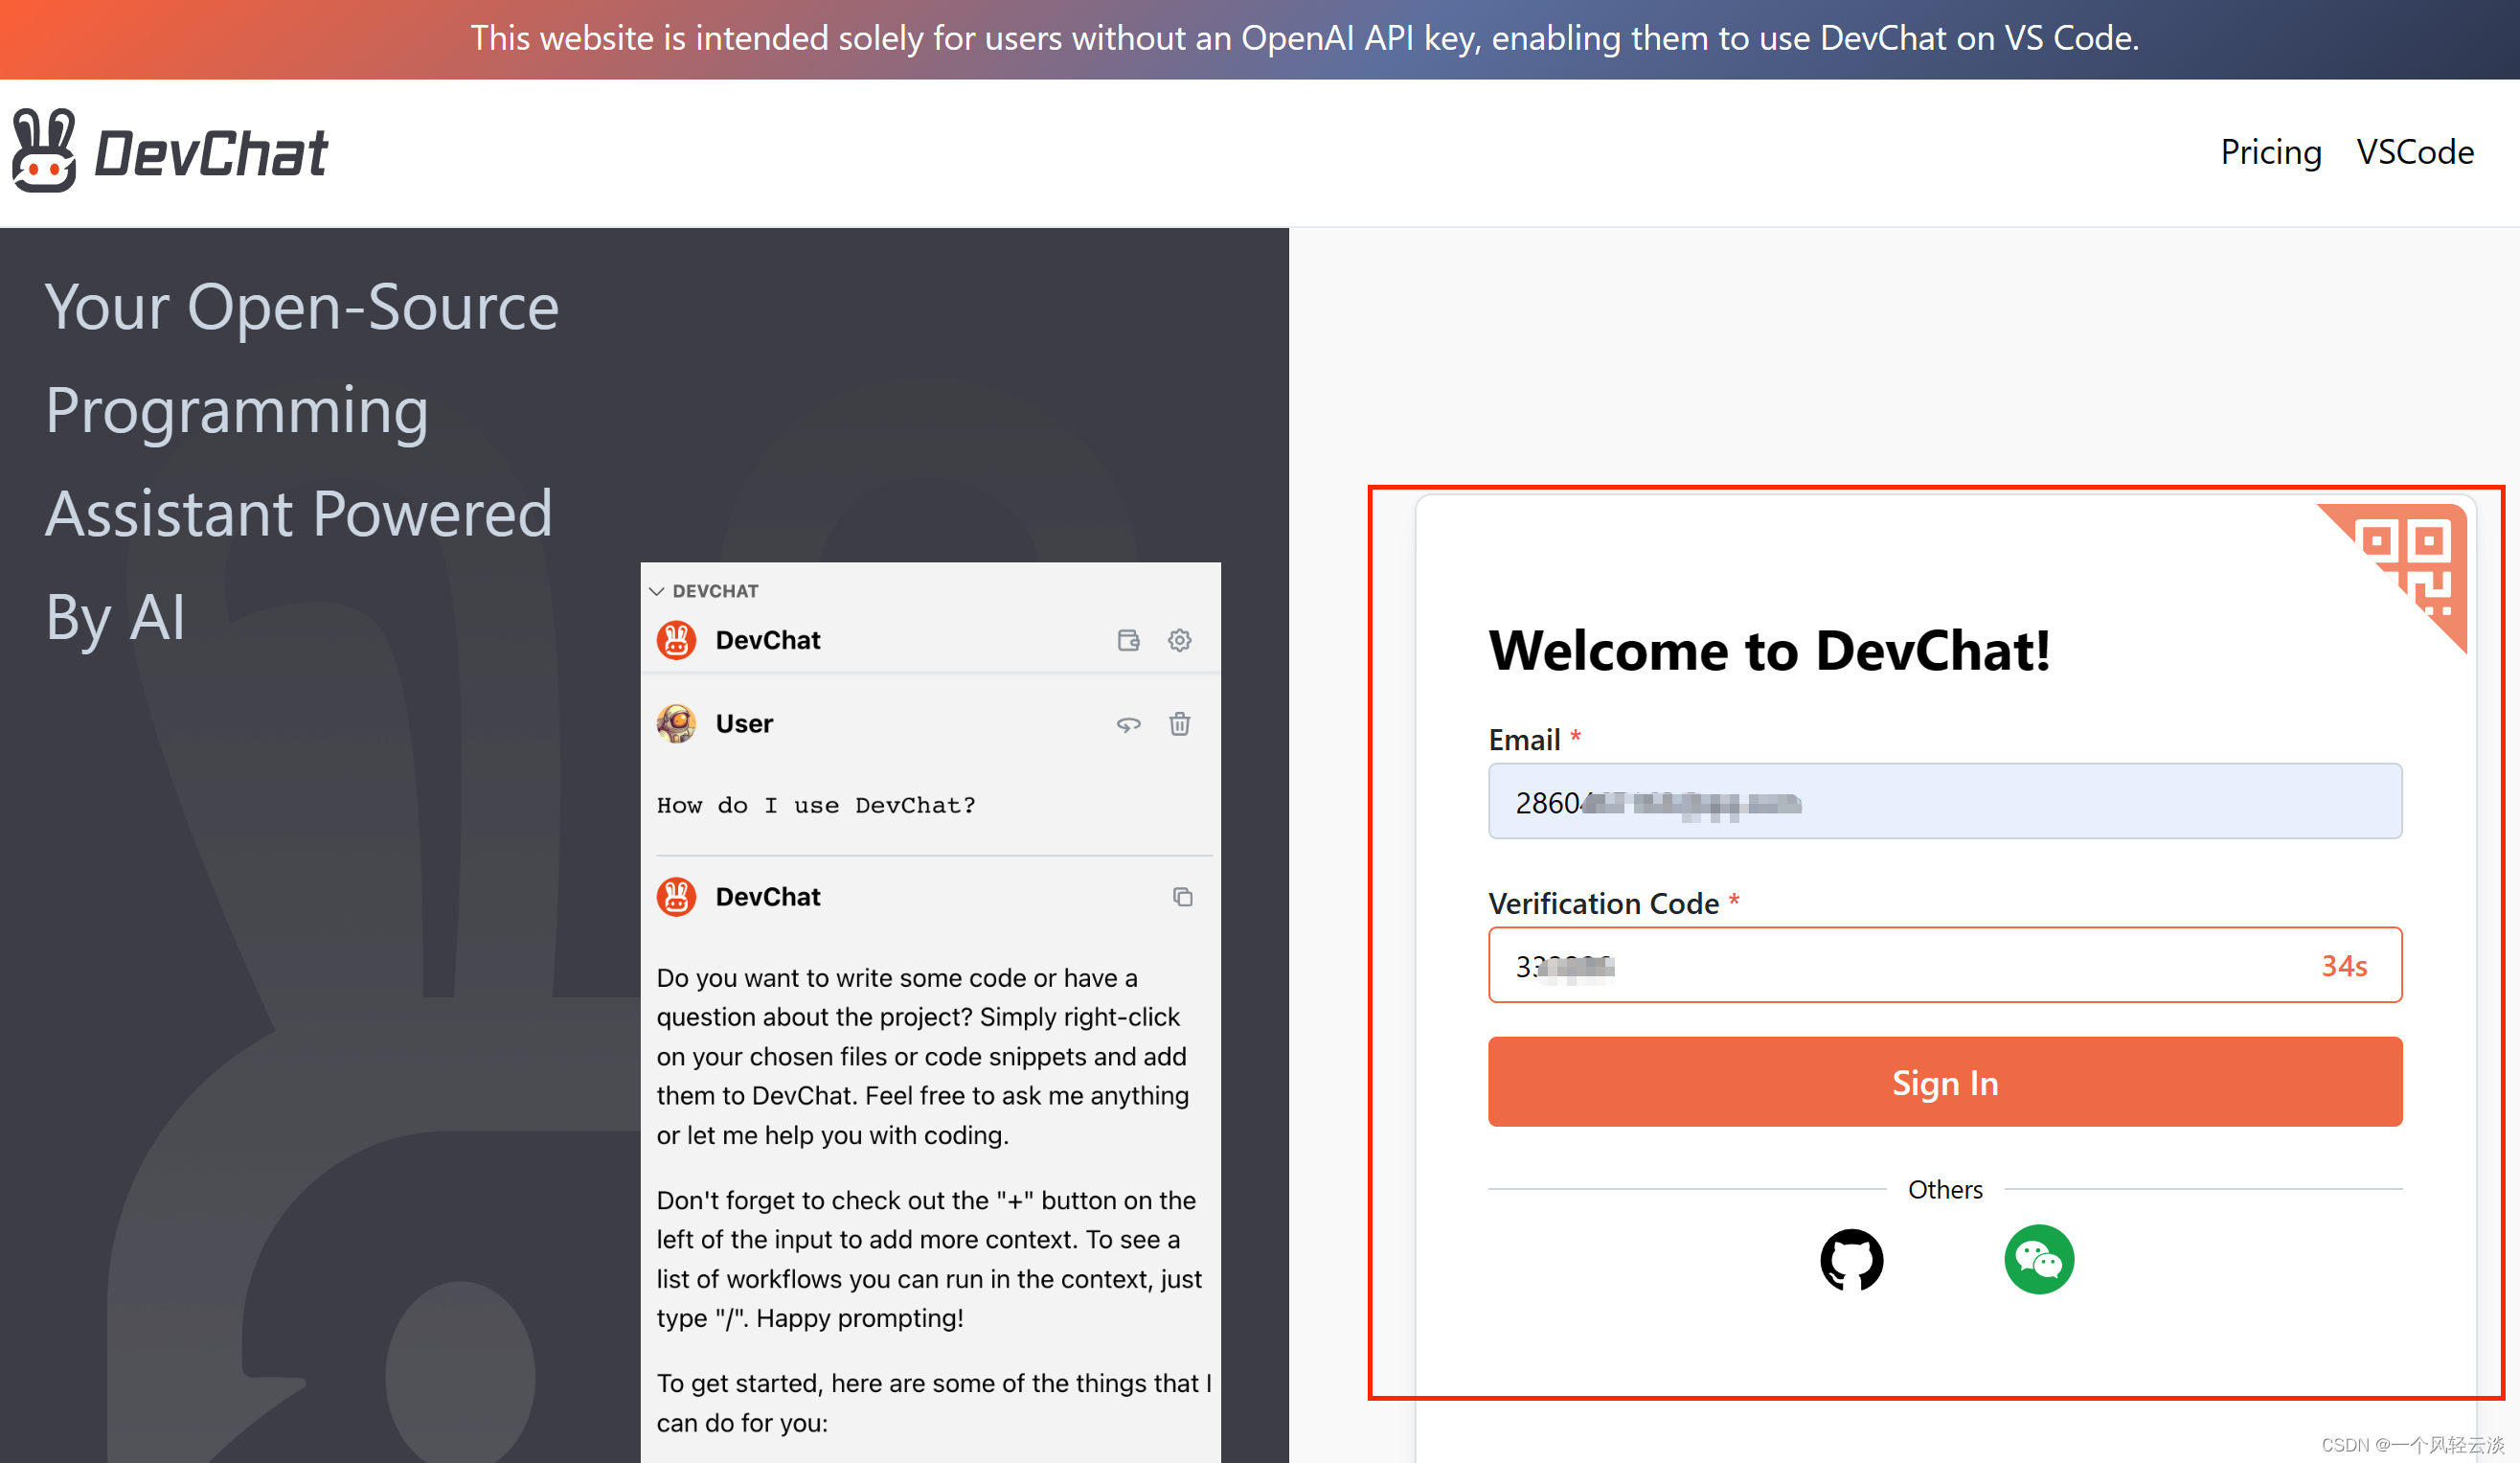Open the VSCode menu item

[x=2415, y=152]
